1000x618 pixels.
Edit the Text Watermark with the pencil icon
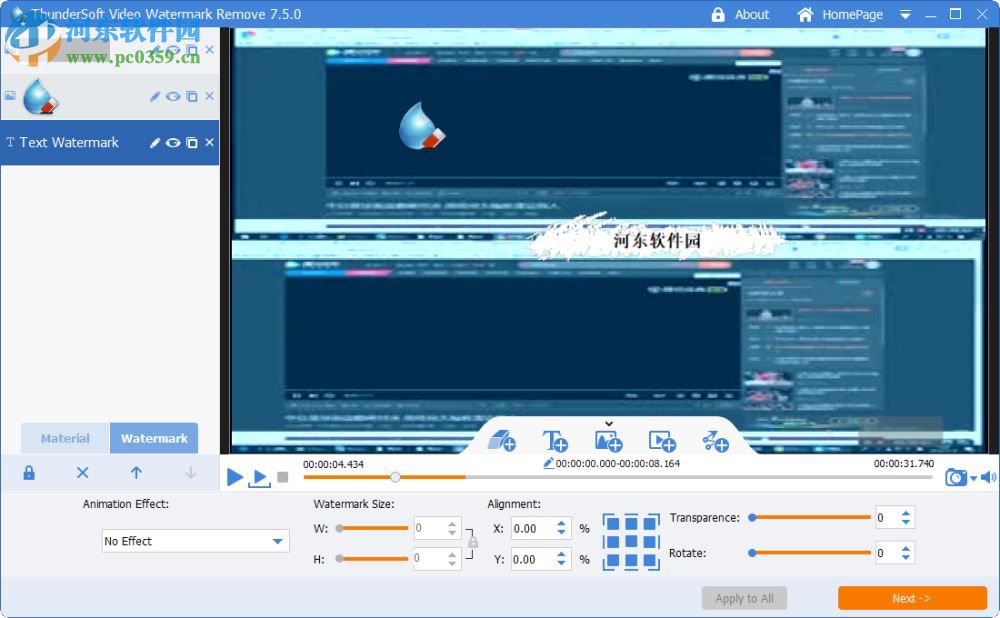(x=155, y=143)
